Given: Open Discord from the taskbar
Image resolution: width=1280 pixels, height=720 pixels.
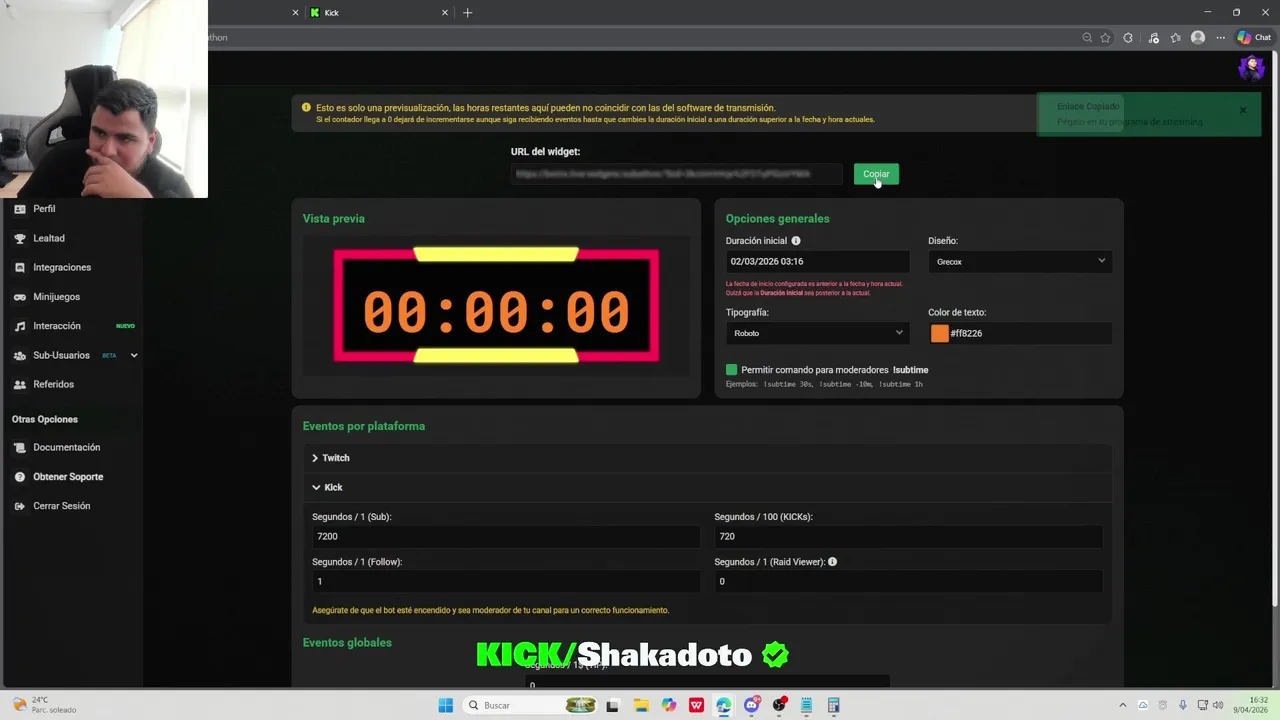Looking at the screenshot, I should [x=752, y=705].
